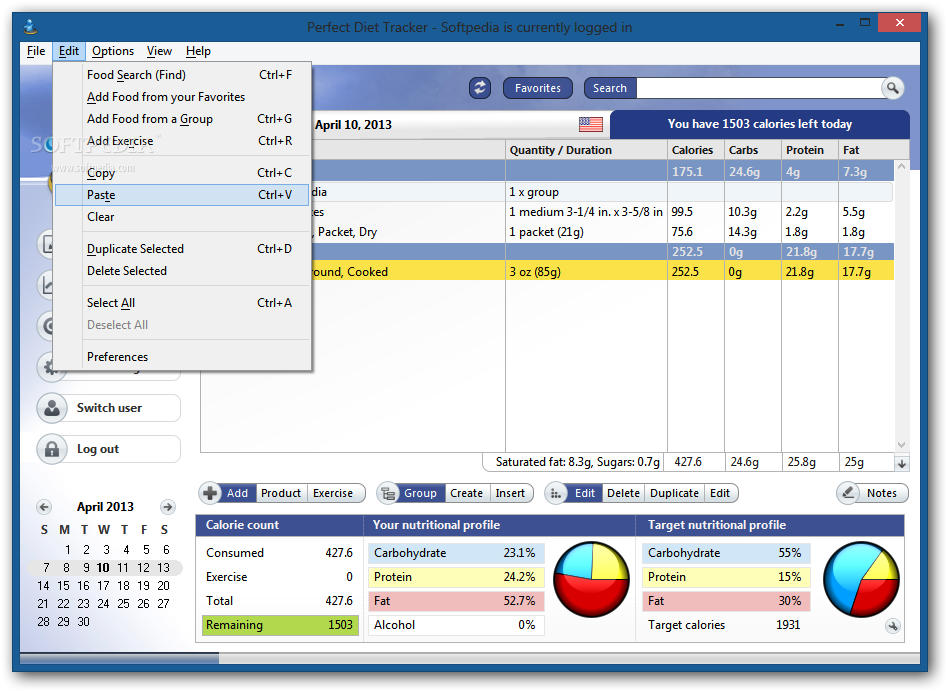948x692 pixels.
Task: Choose Add Food from your Favorites
Action: click(x=182, y=97)
